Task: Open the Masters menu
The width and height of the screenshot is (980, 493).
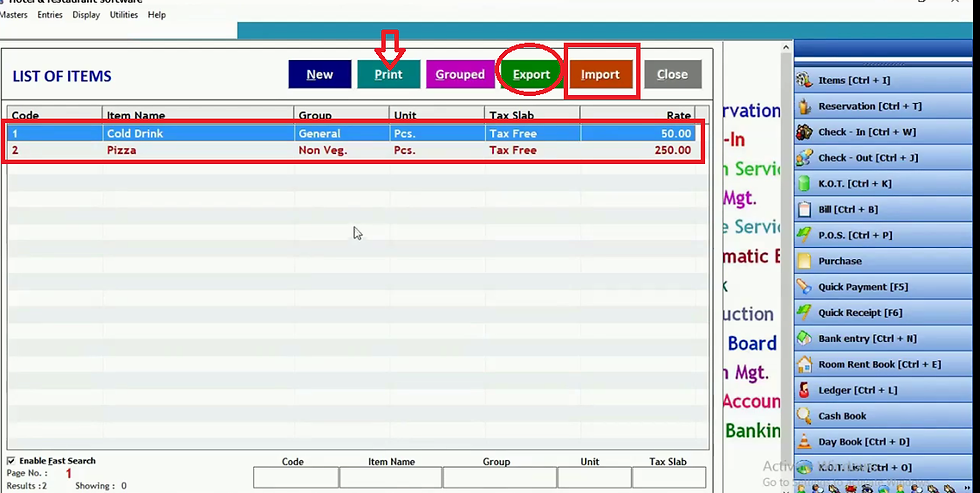Action: pos(13,14)
